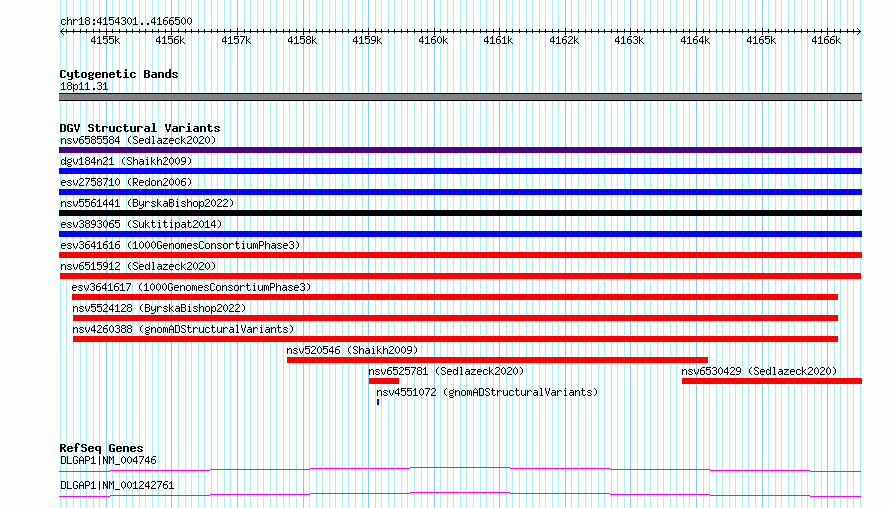Open variant dgv184n21 (Shaikh2009) label
The image size is (890, 508).
(x=126, y=161)
